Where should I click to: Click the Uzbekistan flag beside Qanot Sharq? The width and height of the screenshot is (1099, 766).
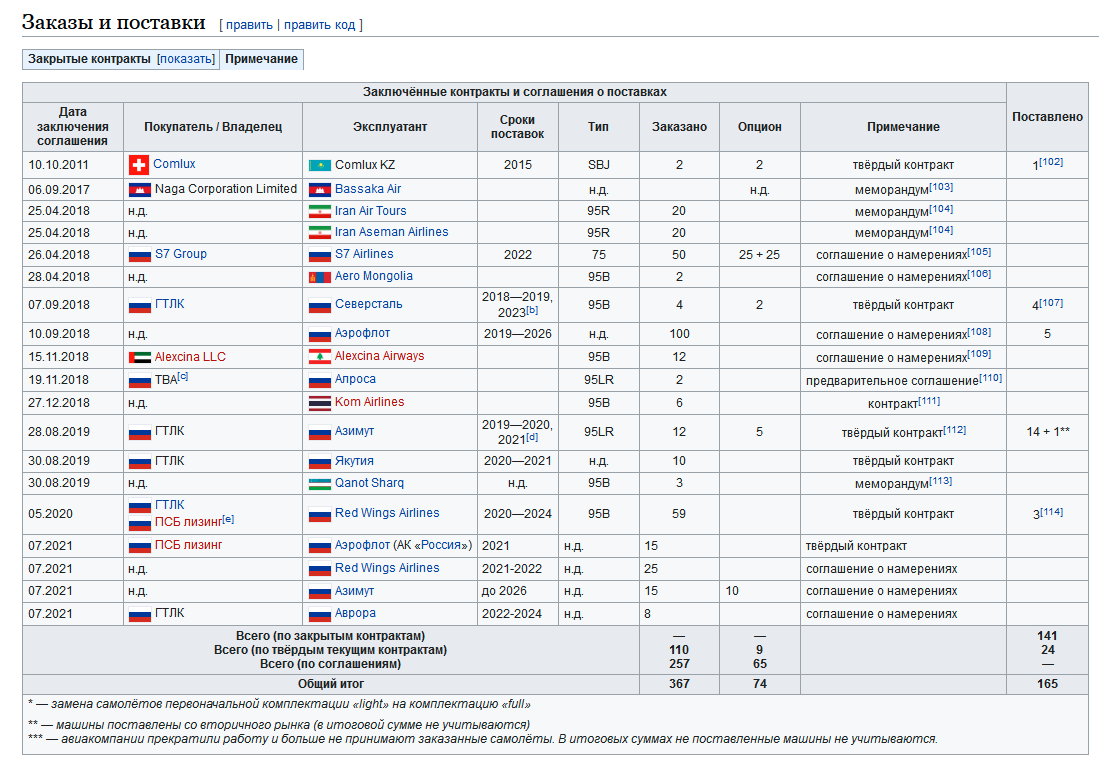point(320,484)
